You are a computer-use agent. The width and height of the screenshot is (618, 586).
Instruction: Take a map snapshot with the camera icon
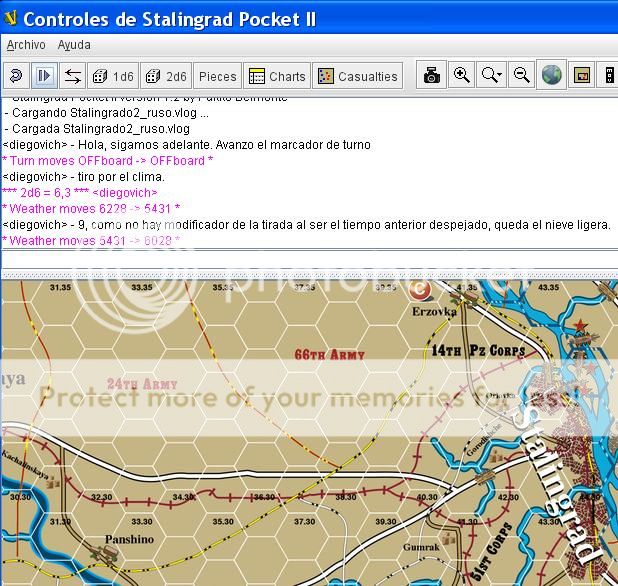[x=432, y=75]
